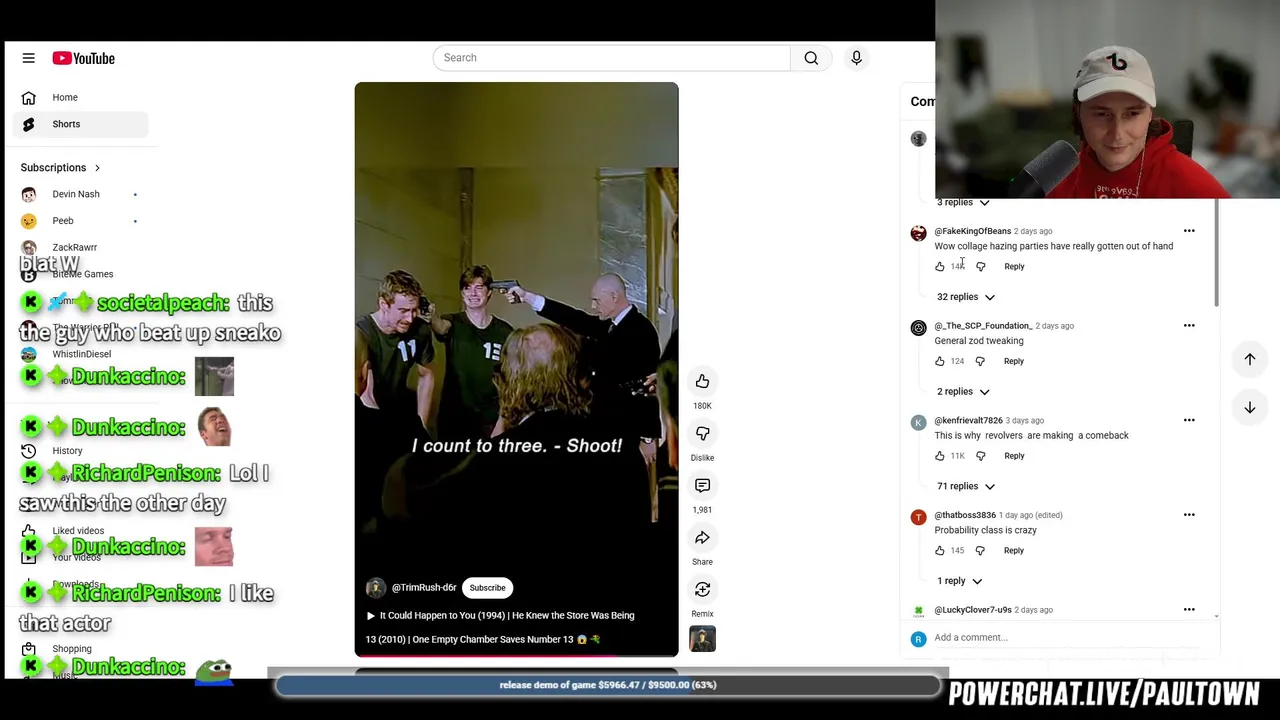Dislike the short video

click(702, 433)
